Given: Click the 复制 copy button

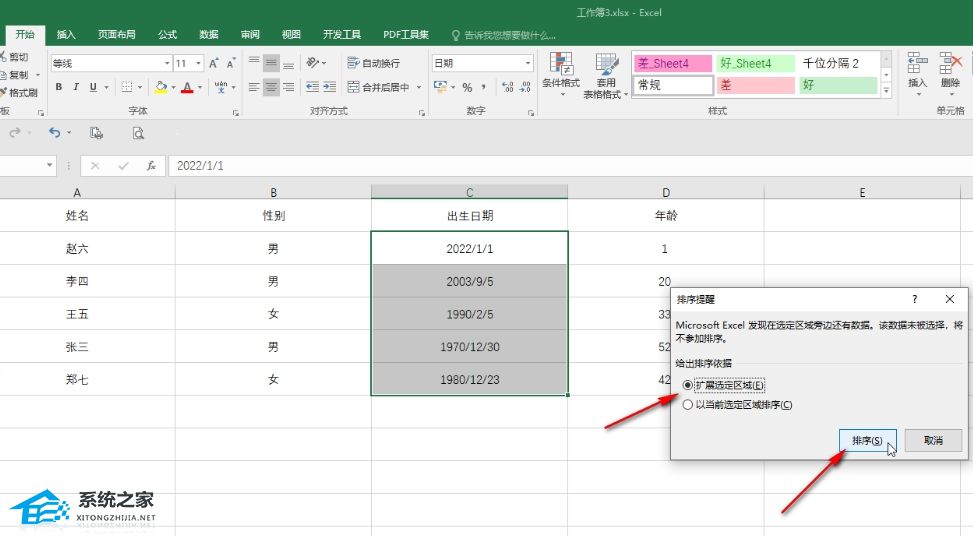Looking at the screenshot, I should [14, 74].
